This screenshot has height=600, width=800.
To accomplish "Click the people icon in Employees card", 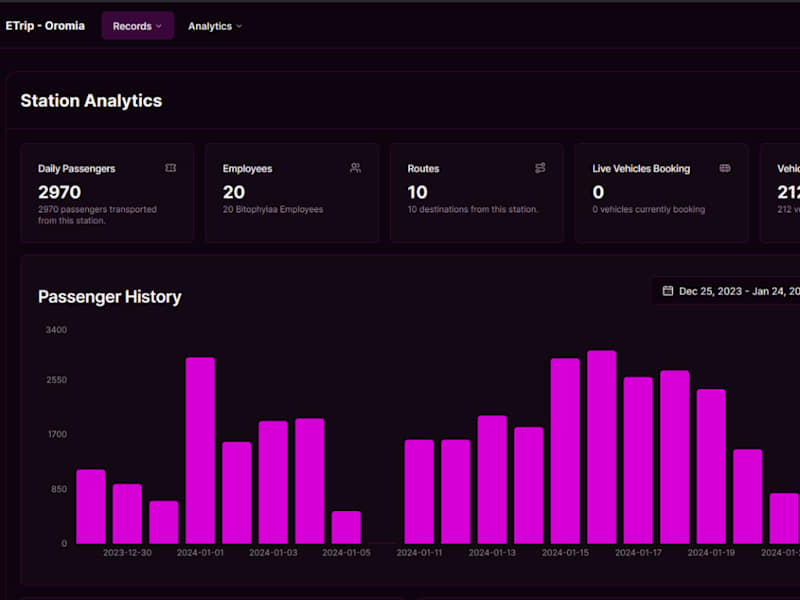I will pos(356,168).
